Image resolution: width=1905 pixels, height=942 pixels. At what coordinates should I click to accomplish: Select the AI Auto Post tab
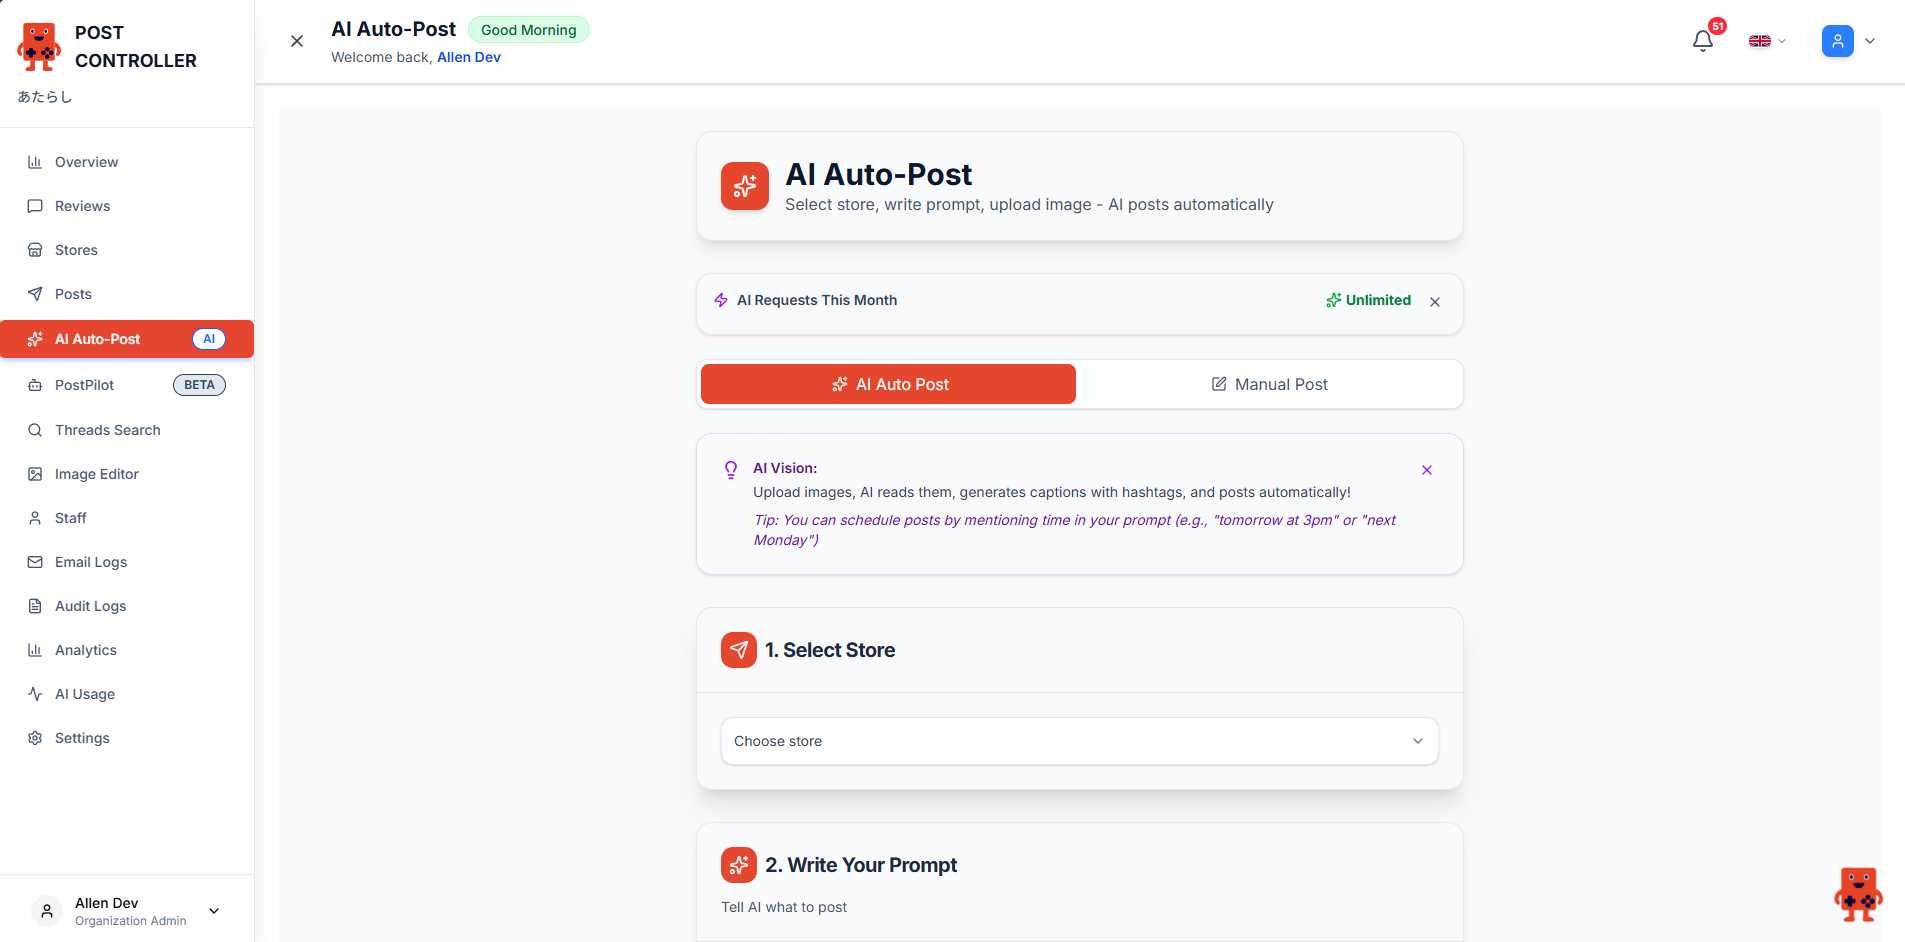tap(888, 384)
